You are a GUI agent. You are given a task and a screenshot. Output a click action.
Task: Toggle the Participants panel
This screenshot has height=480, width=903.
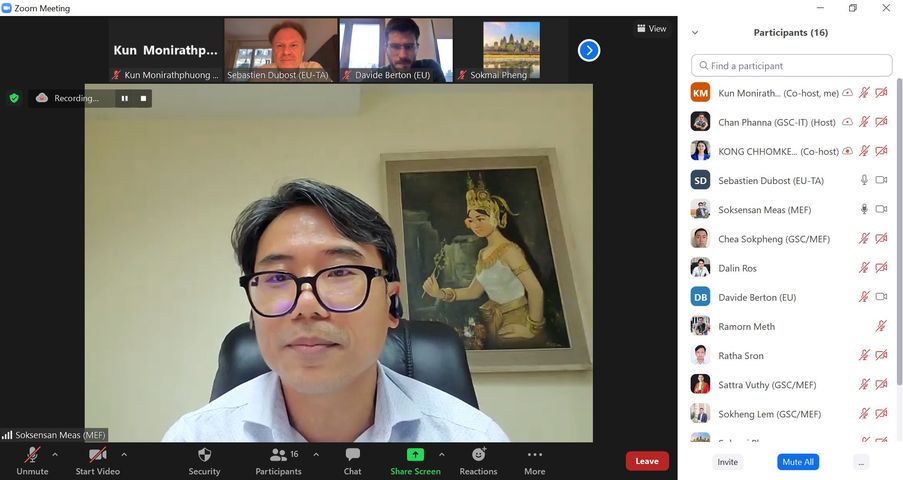coord(278,460)
